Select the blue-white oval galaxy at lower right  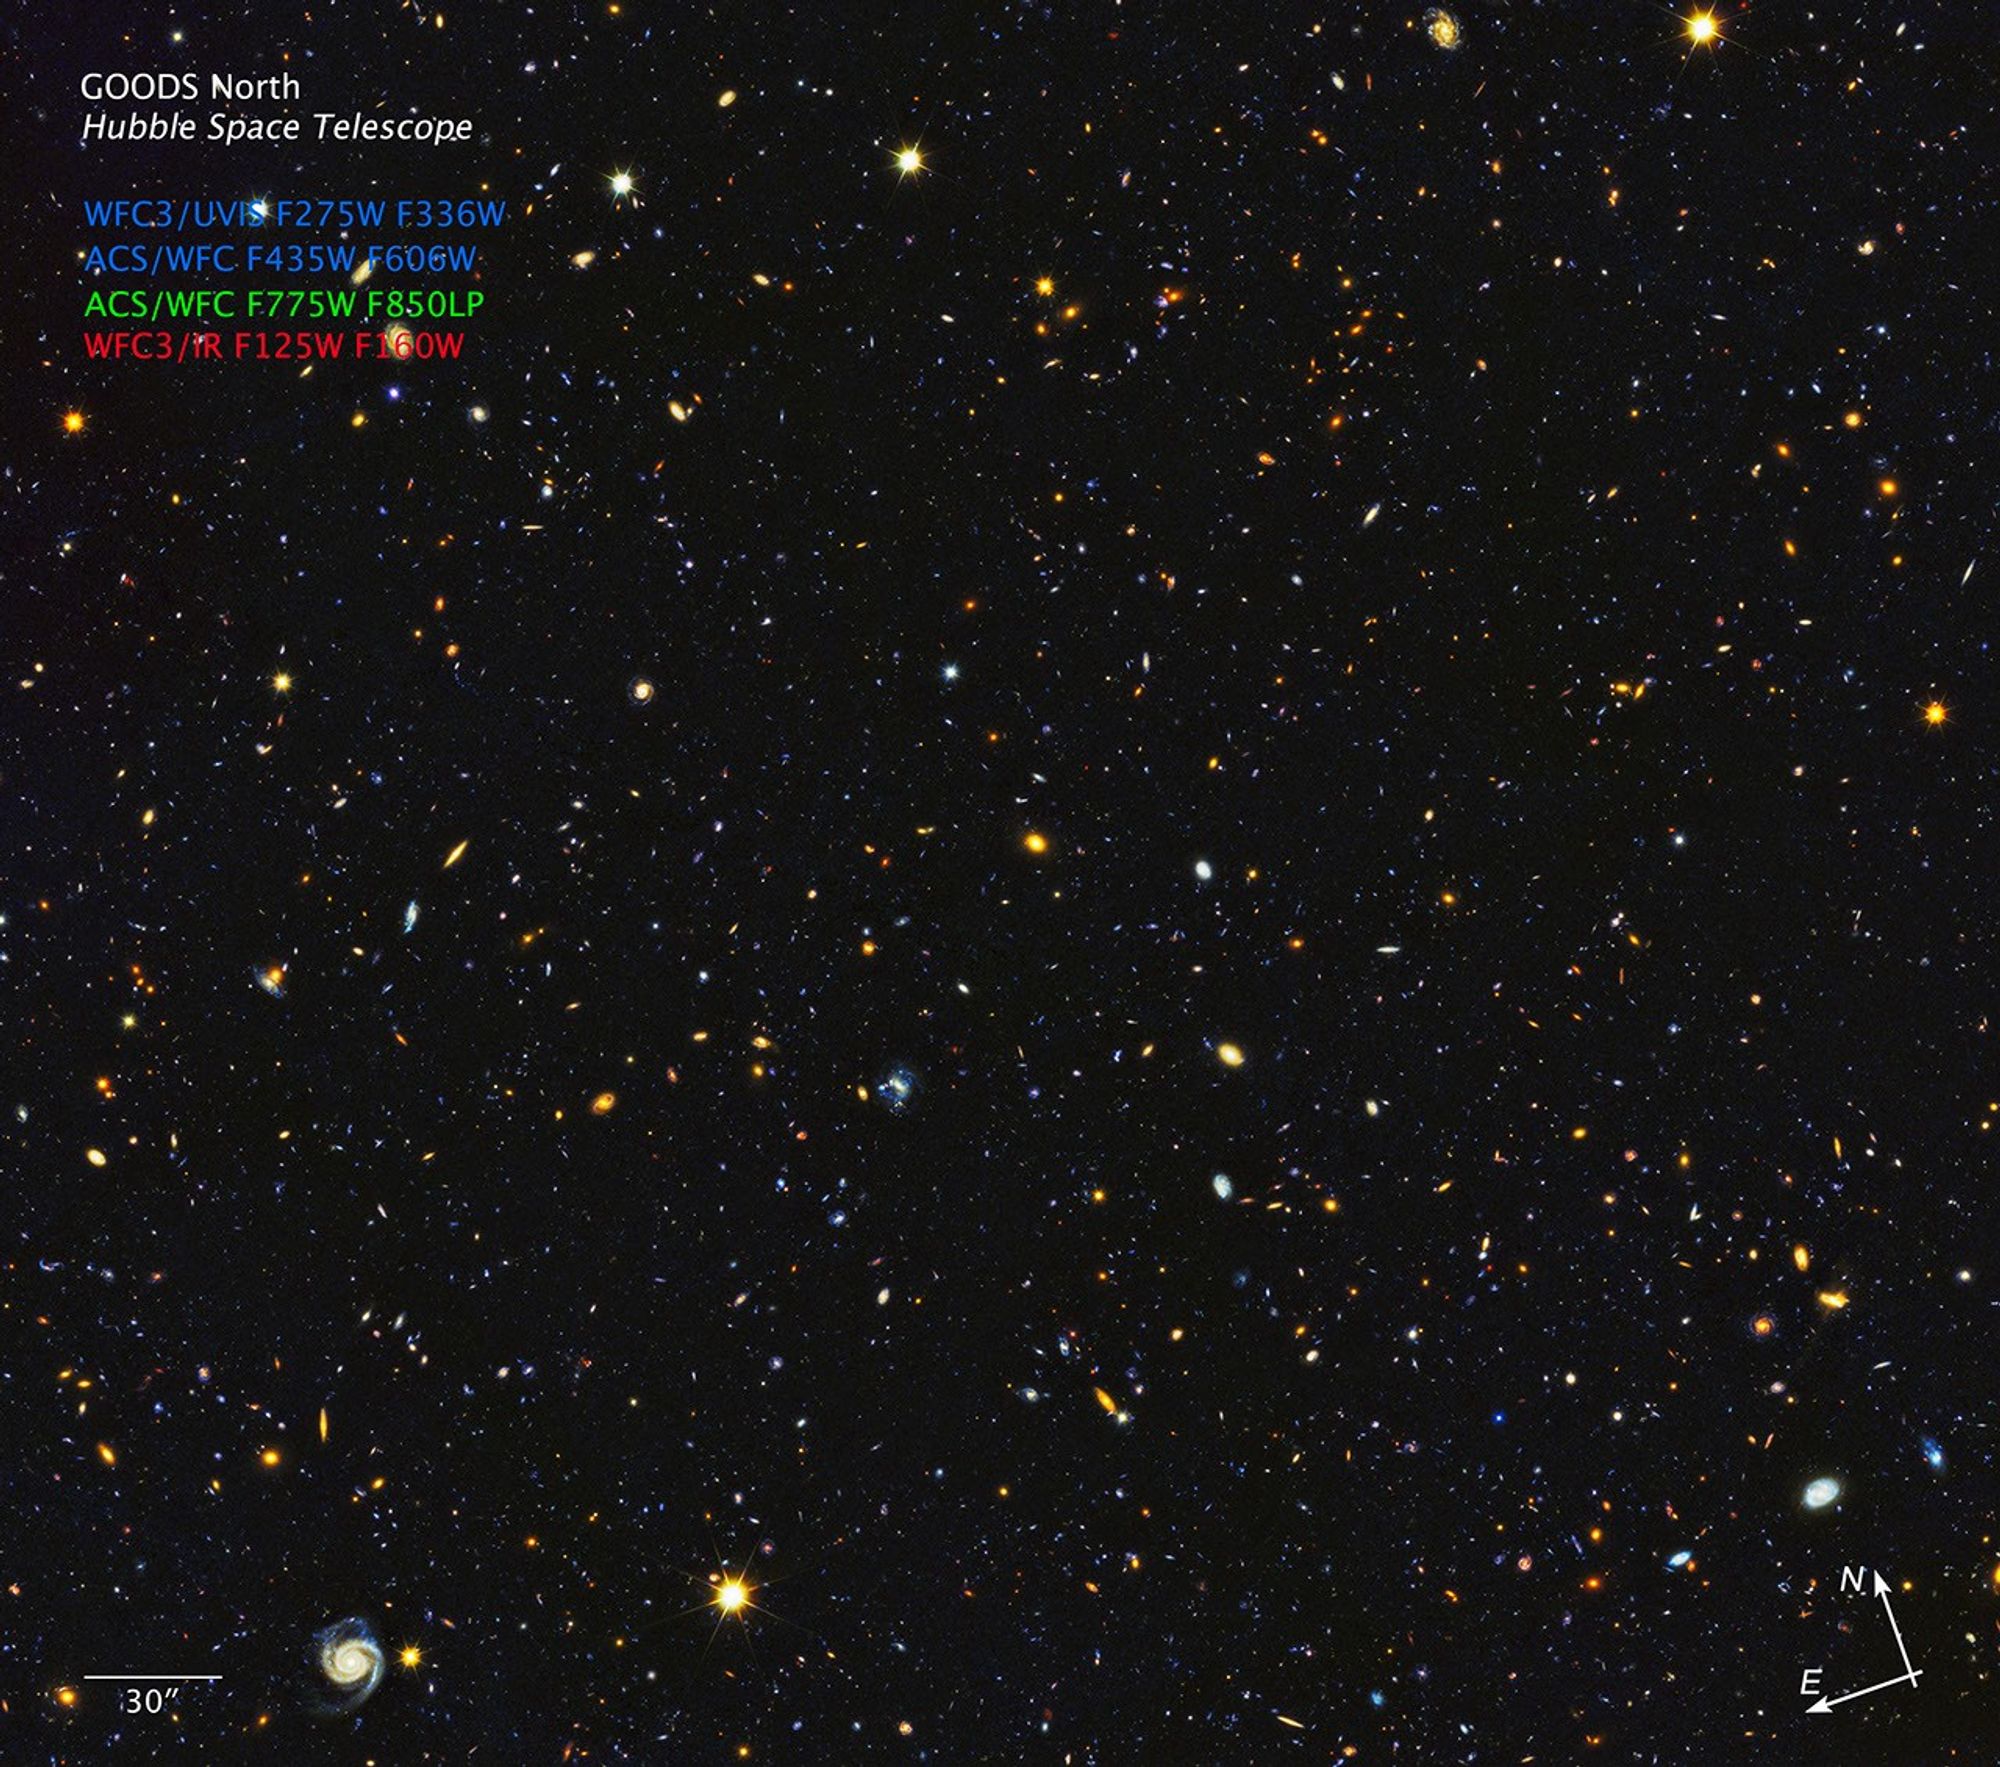[x=1822, y=1493]
